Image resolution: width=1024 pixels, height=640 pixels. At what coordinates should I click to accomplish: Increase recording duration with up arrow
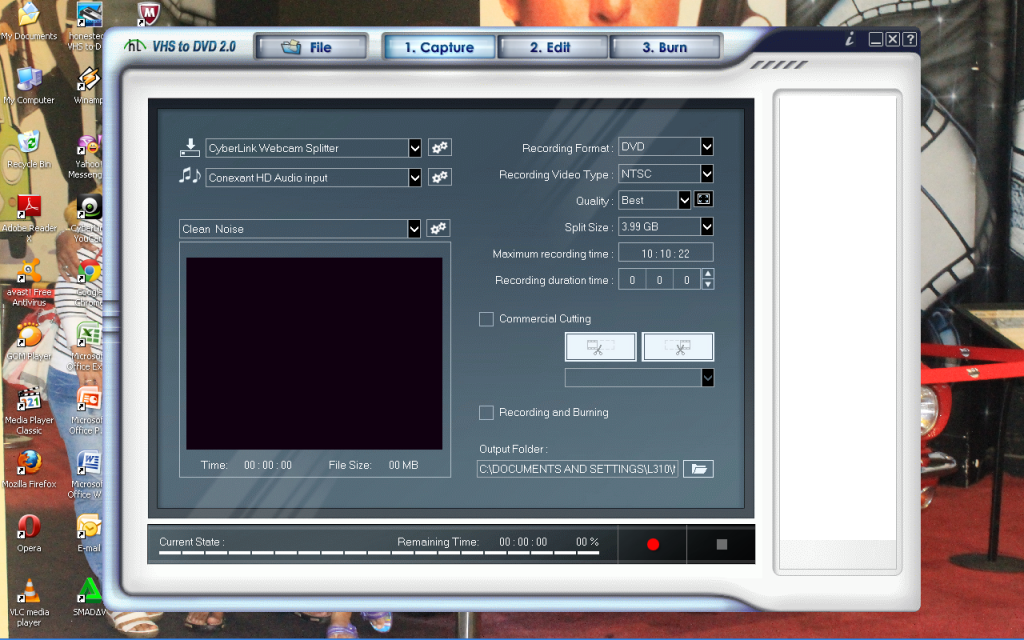point(707,274)
